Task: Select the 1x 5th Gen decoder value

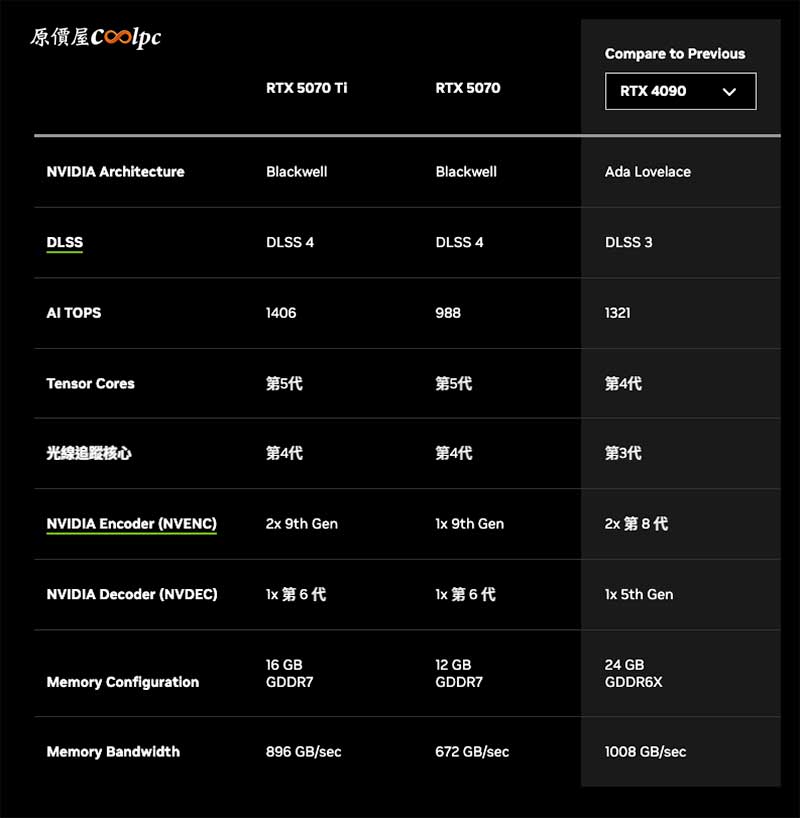Action: pyautogui.click(x=639, y=594)
